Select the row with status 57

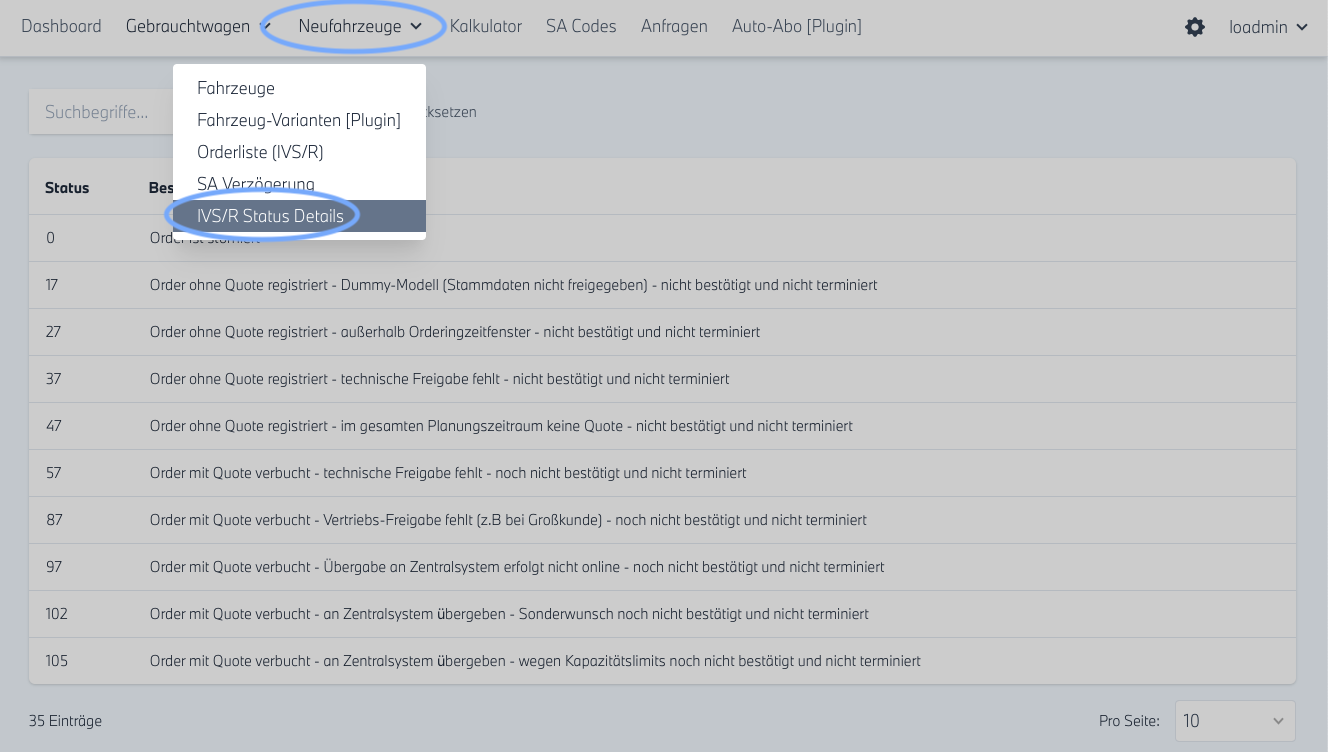pos(448,472)
